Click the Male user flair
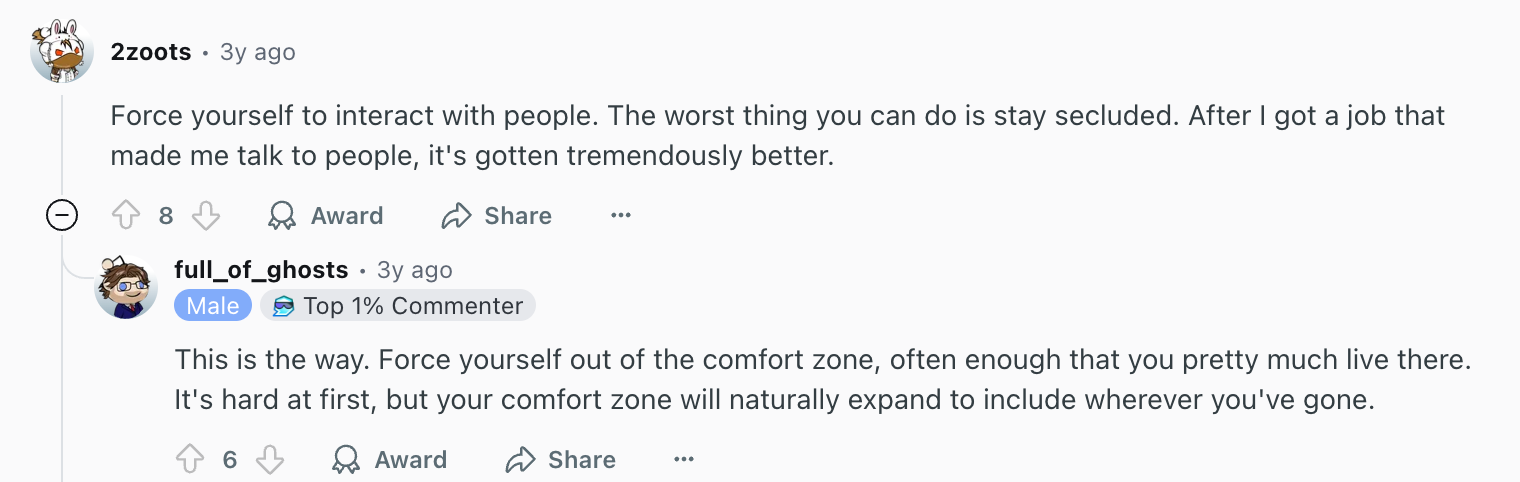 coord(213,306)
